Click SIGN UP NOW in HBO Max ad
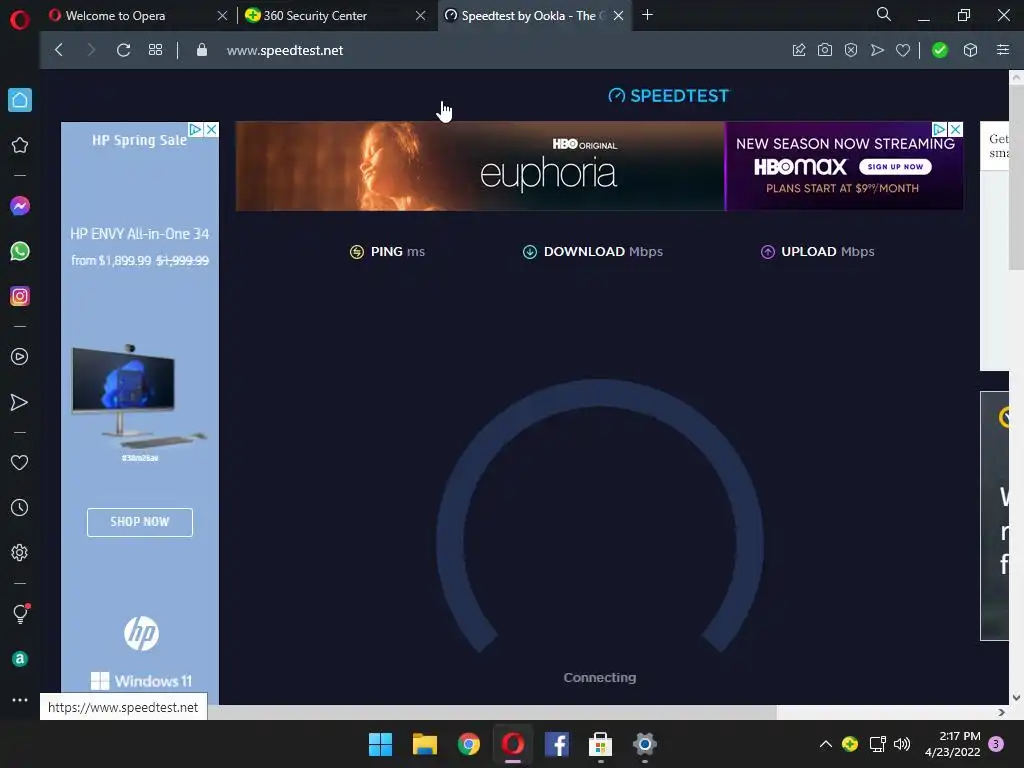Viewport: 1024px width, 768px height. tap(895, 167)
